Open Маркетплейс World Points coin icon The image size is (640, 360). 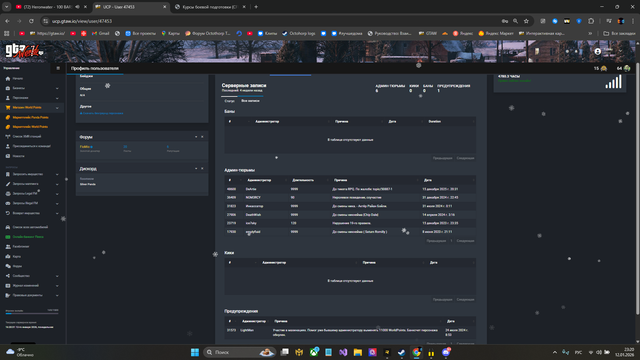(x=8, y=127)
